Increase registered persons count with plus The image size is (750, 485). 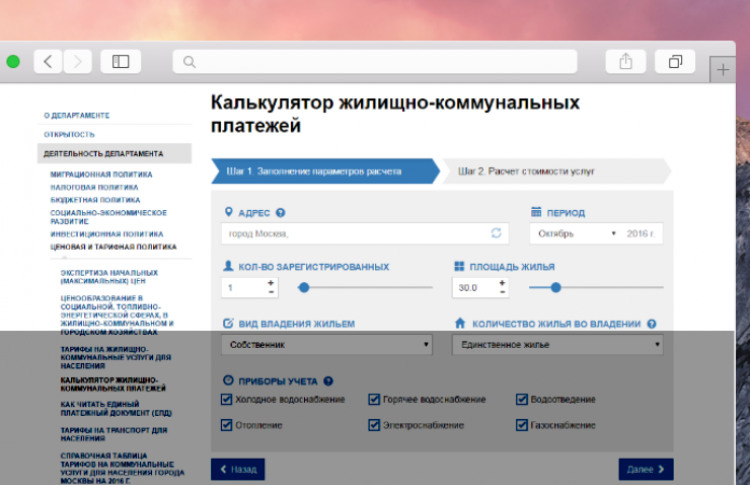pos(271,283)
